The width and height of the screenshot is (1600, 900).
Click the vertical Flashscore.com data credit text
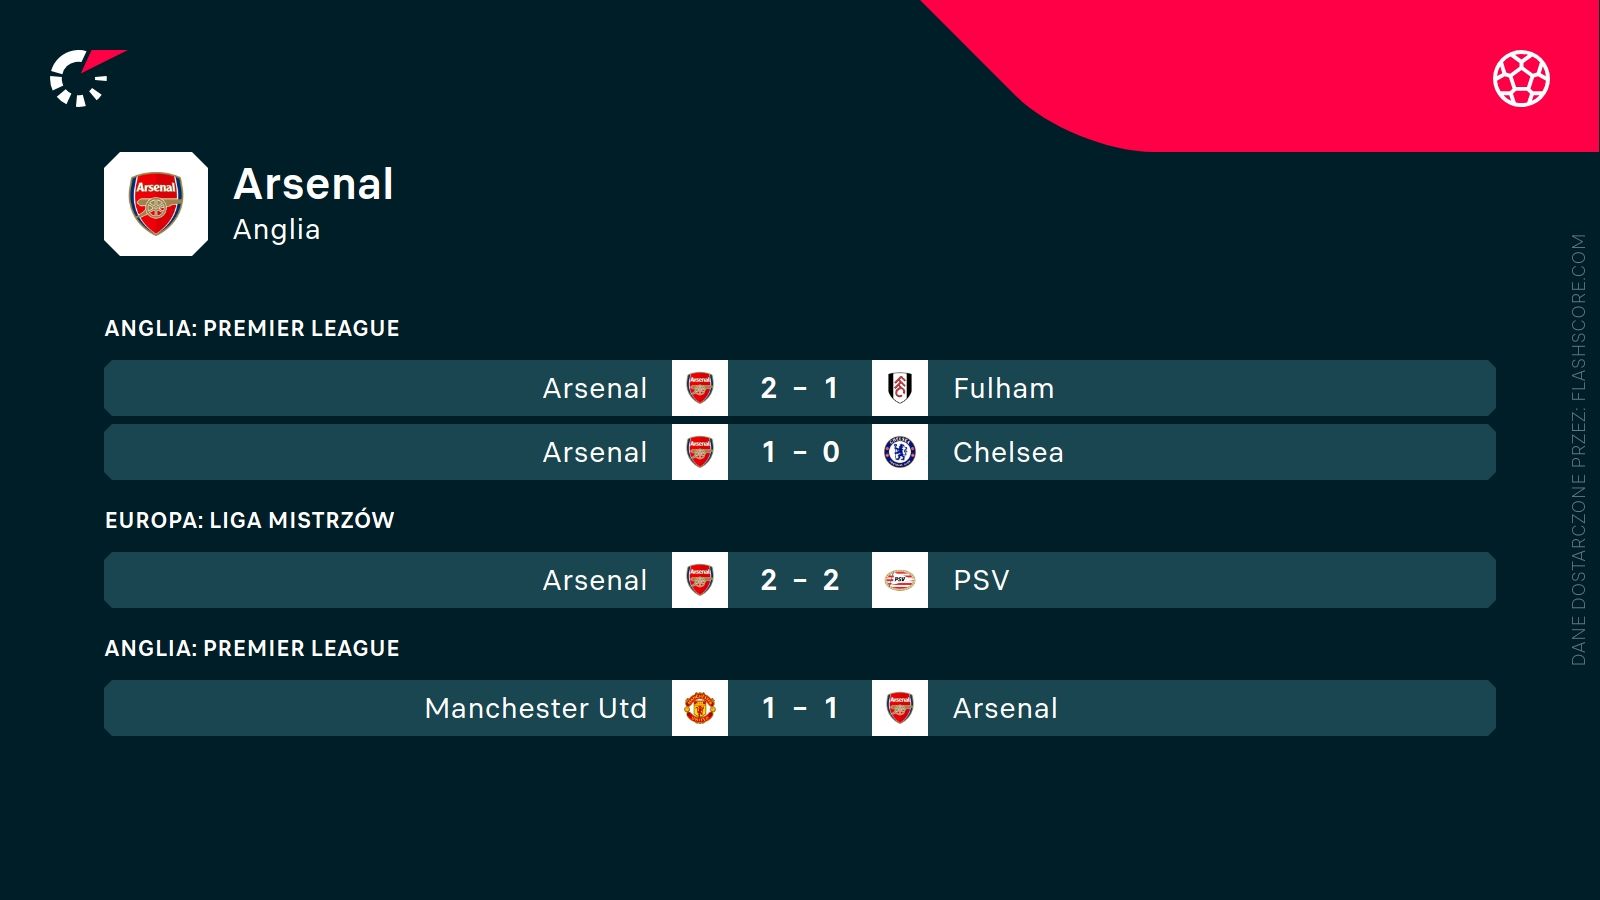(x=1578, y=450)
